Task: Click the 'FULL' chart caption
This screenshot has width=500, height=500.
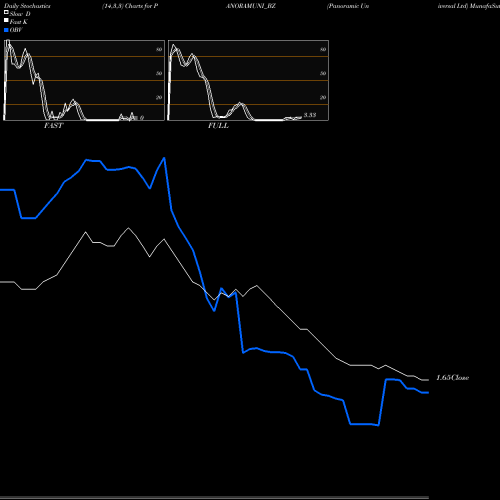Action: (x=218, y=126)
